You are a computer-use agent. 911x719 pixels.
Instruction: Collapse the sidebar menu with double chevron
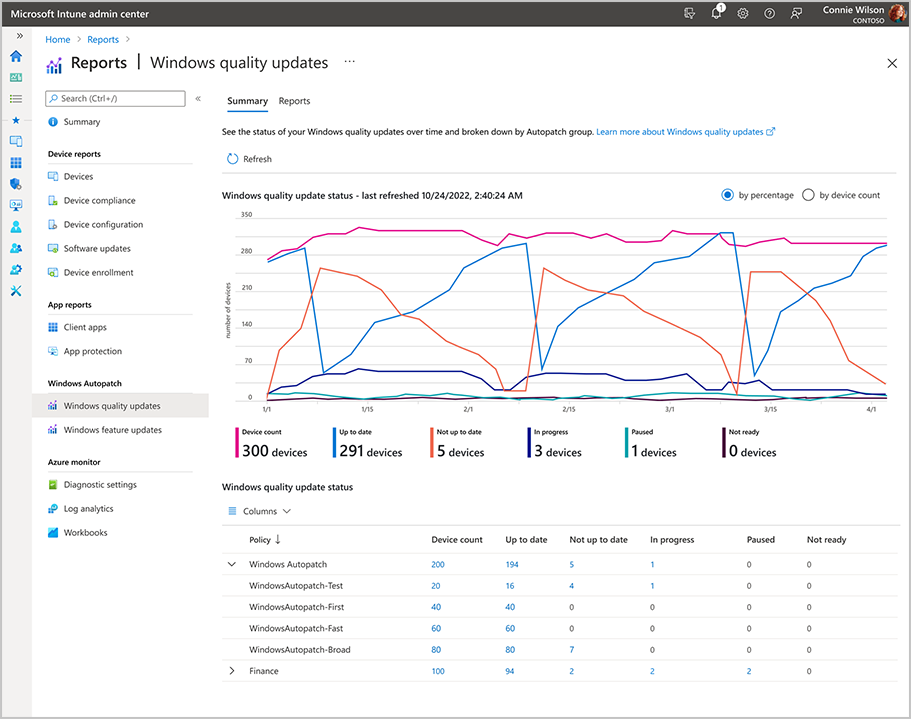pos(198,98)
